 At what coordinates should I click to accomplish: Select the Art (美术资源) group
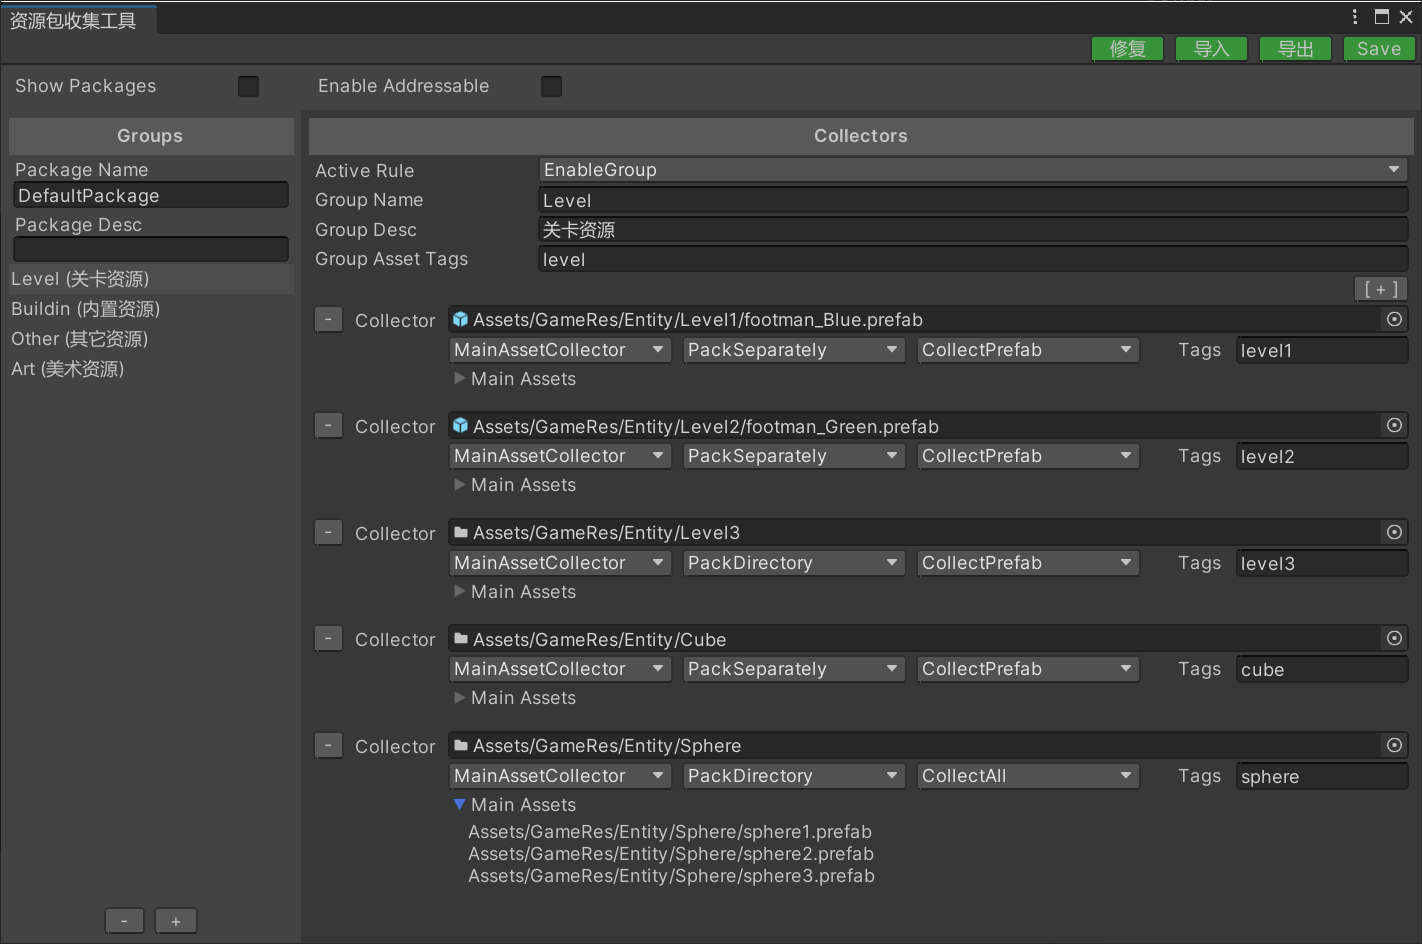tap(150, 369)
